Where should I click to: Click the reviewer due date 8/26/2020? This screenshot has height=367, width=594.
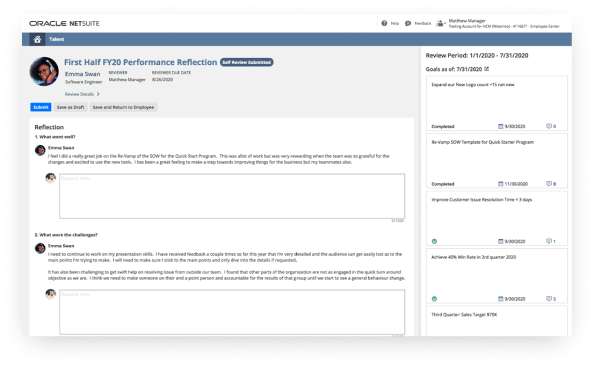[163, 80]
